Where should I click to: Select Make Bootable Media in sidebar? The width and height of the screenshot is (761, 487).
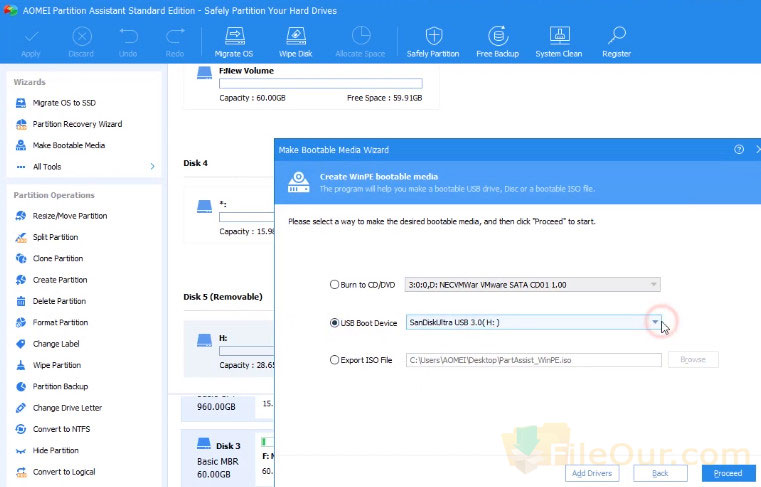click(60, 146)
